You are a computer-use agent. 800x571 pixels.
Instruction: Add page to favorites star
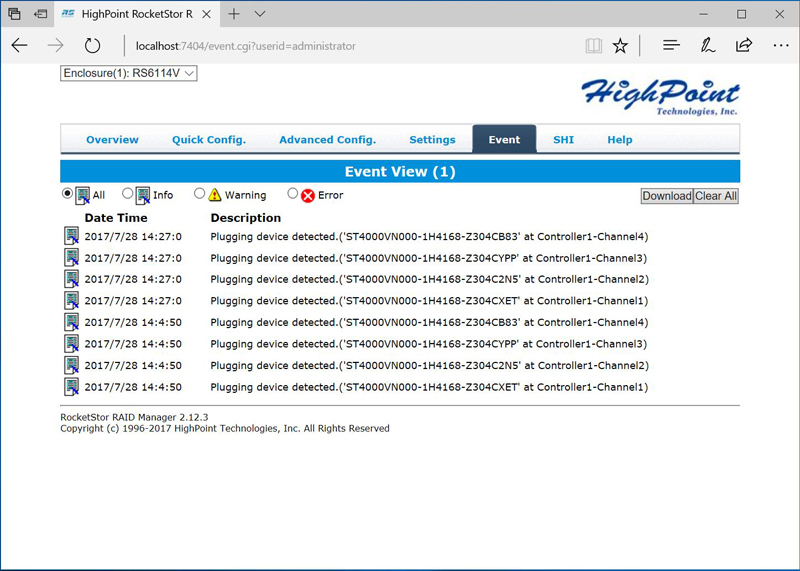tap(620, 46)
